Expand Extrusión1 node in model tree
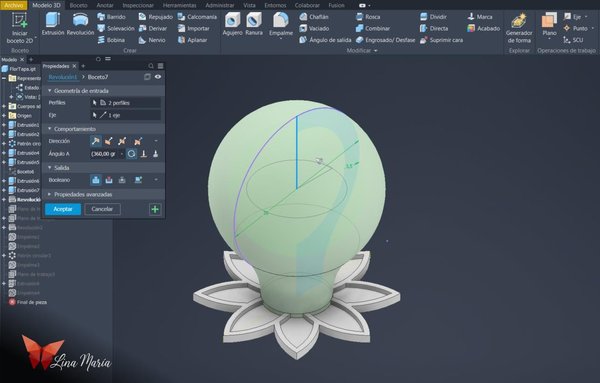600x383 pixels. point(4,125)
